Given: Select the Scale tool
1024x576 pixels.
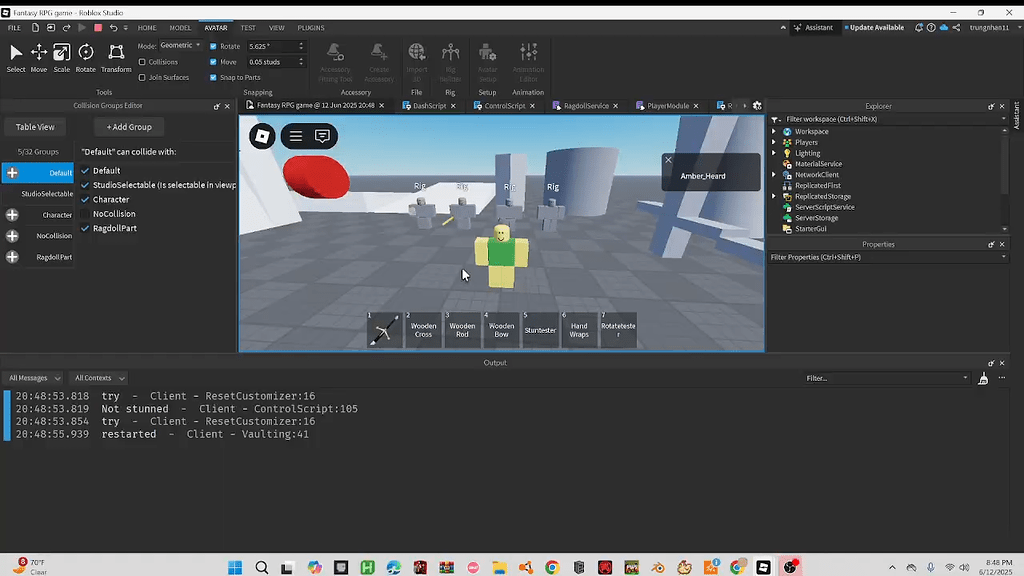Looking at the screenshot, I should [x=62, y=56].
